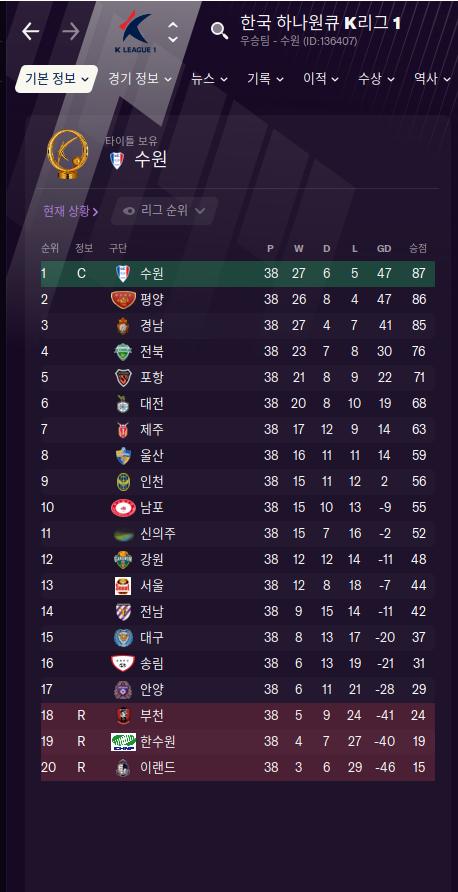The width and height of the screenshot is (458, 892).
Task: Open the 기본 정보 tab
Action: tap(56, 79)
